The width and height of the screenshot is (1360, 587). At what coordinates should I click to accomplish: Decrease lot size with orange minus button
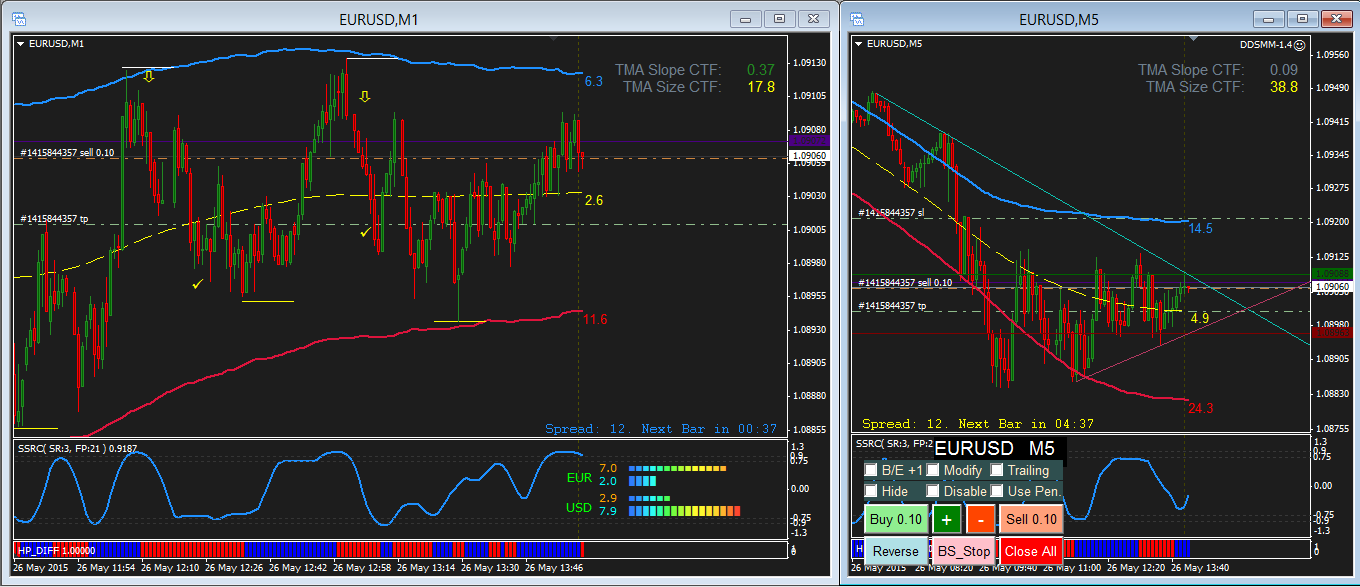pyautogui.click(x=981, y=519)
